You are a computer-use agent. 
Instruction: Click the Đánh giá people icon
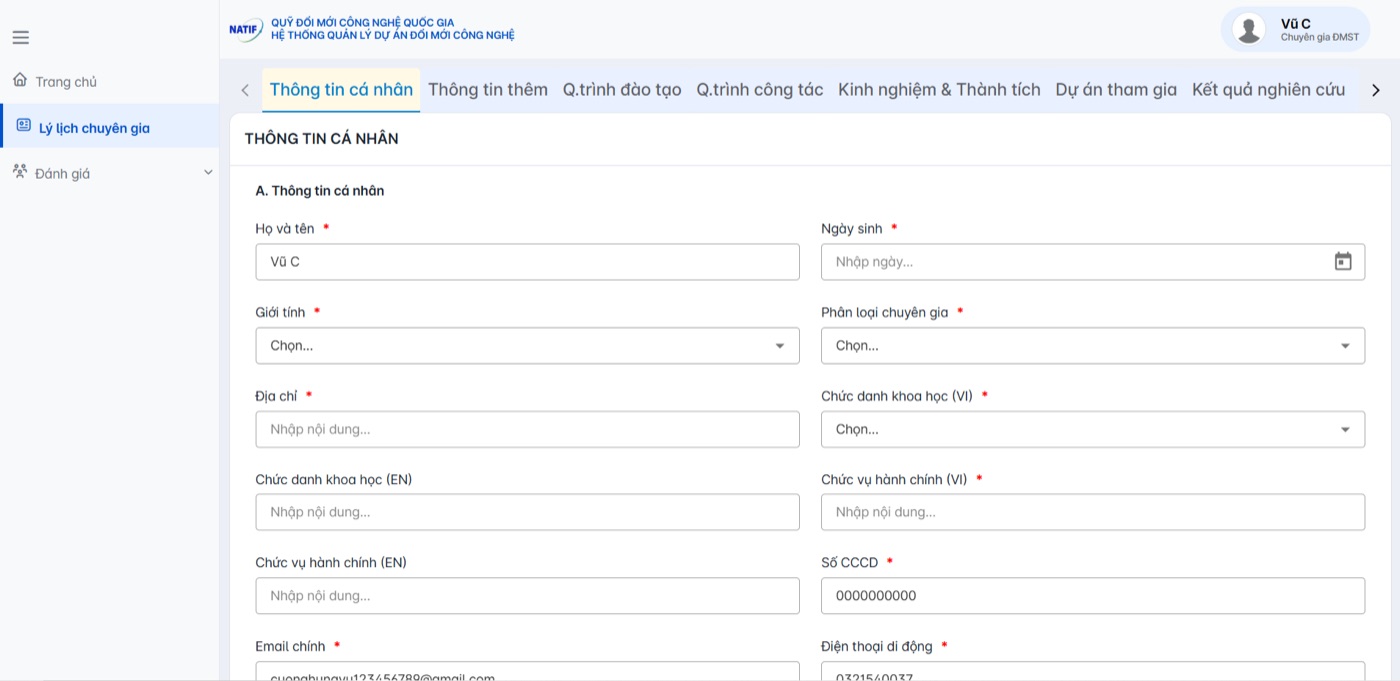20,172
